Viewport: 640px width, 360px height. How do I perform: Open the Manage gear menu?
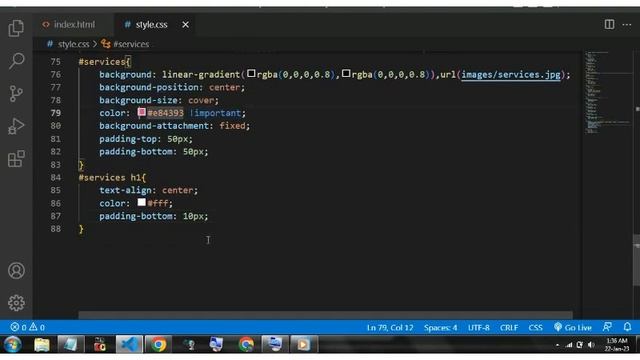point(16,303)
